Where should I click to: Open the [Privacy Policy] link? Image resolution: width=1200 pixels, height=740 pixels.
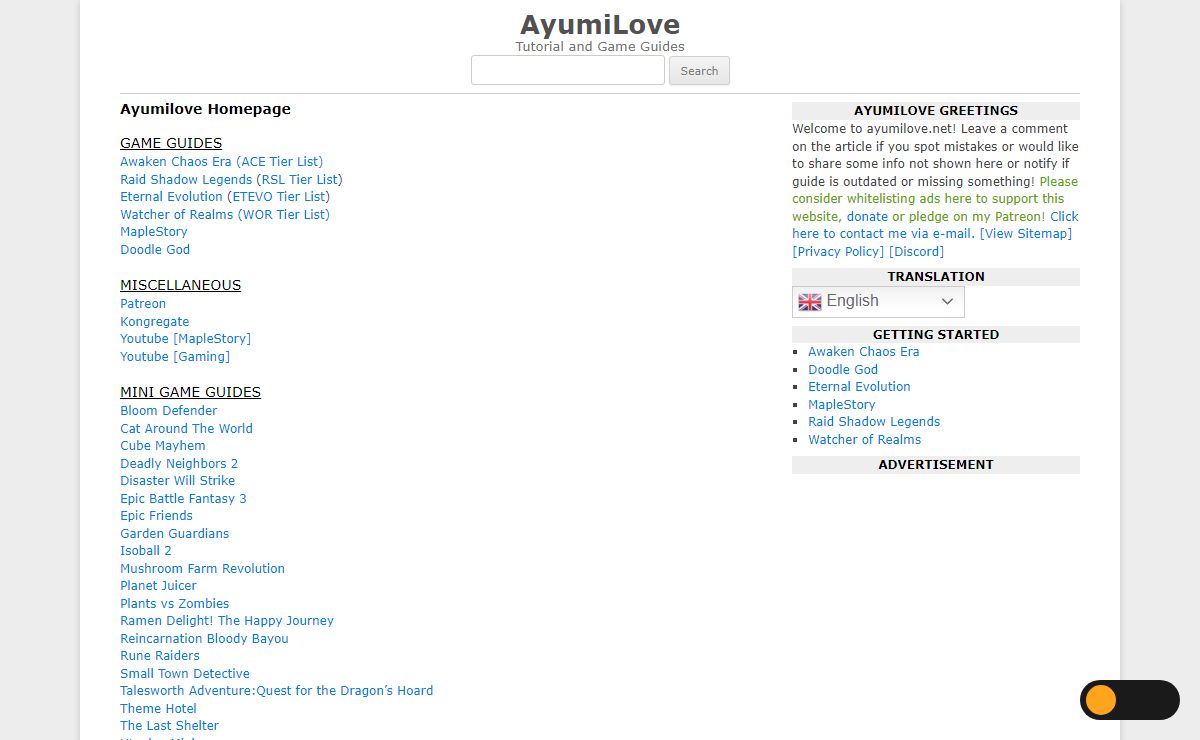click(x=838, y=252)
